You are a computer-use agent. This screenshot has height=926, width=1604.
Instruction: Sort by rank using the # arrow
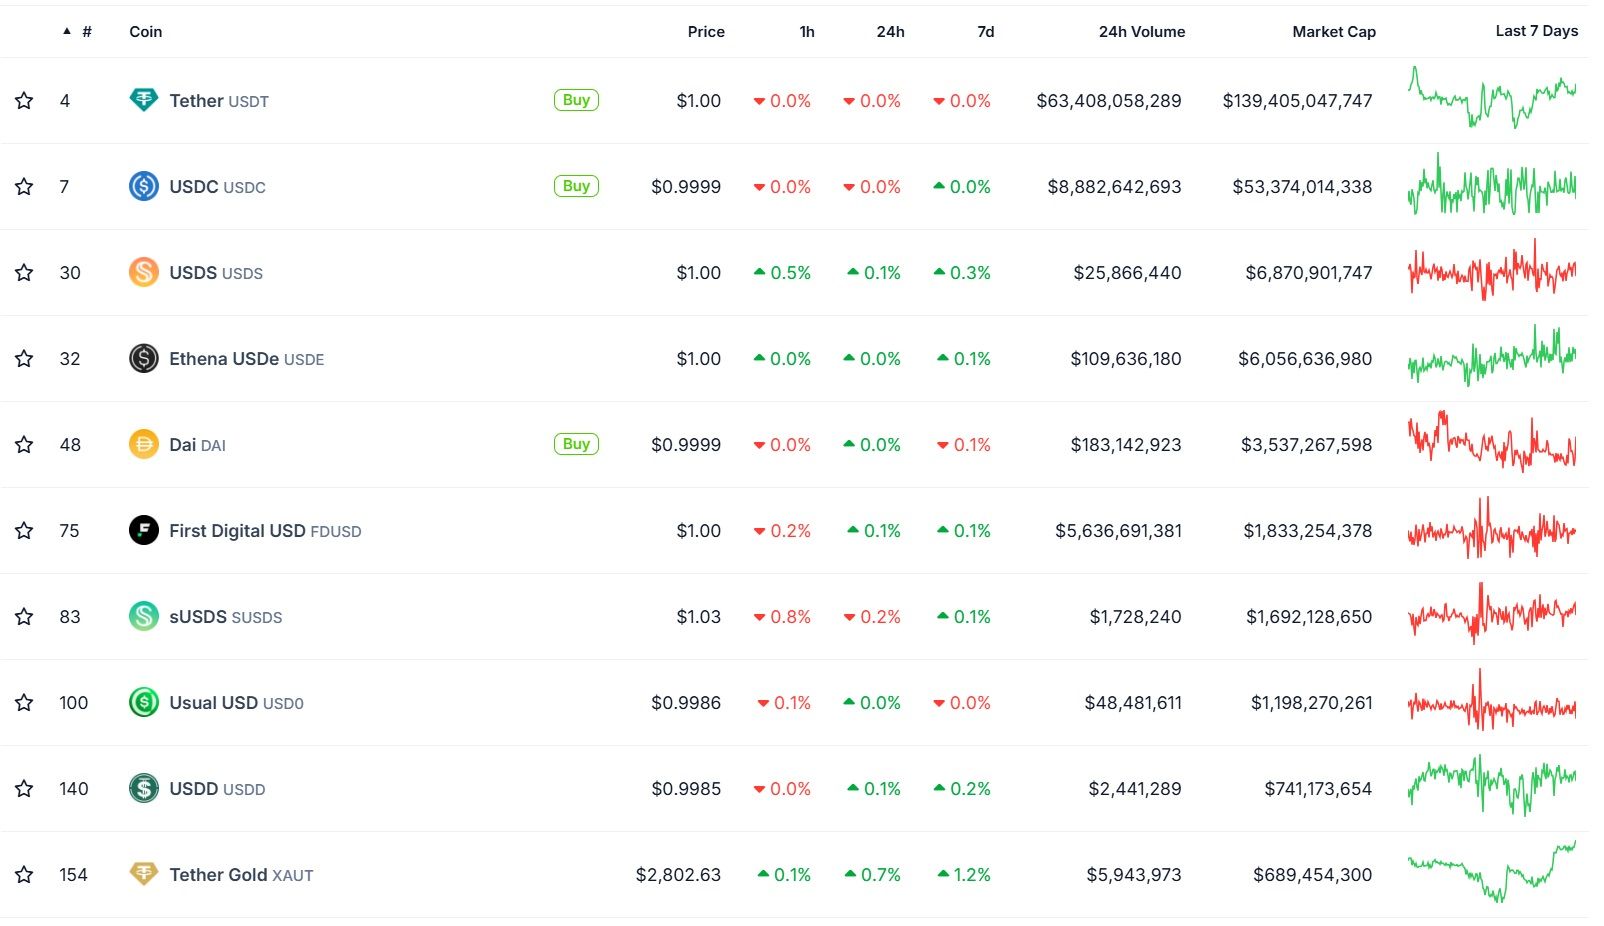coord(77,31)
